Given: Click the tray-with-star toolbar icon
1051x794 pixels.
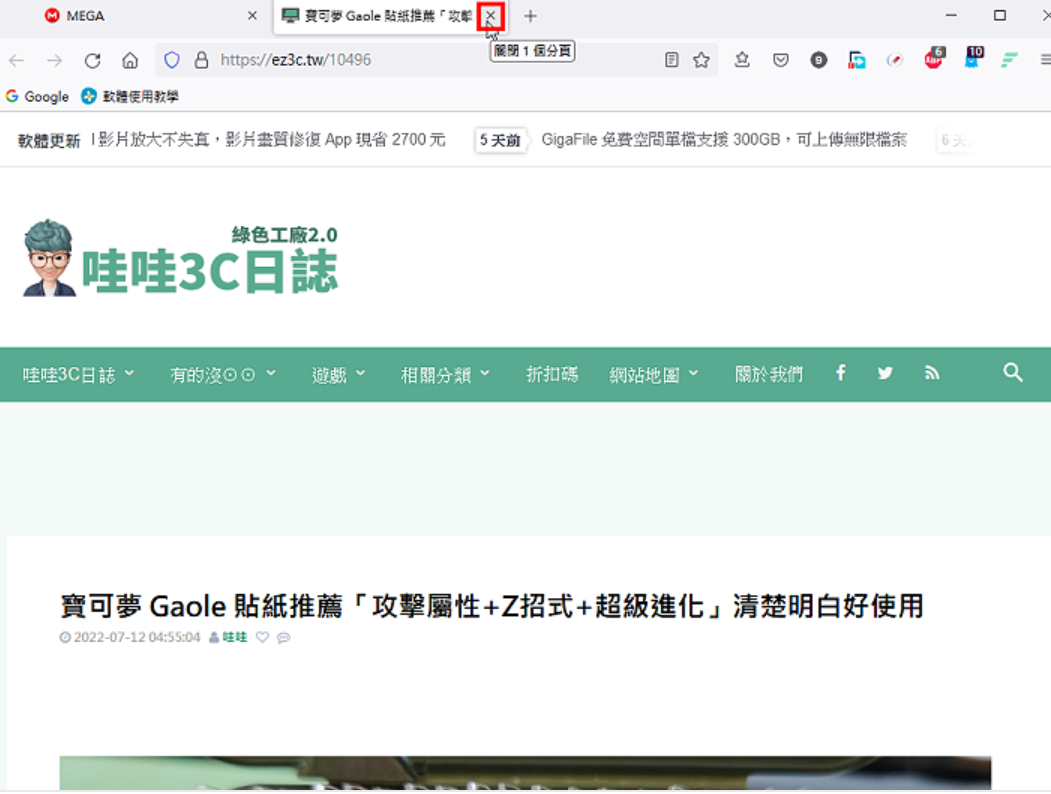Looking at the screenshot, I should click(x=742, y=60).
